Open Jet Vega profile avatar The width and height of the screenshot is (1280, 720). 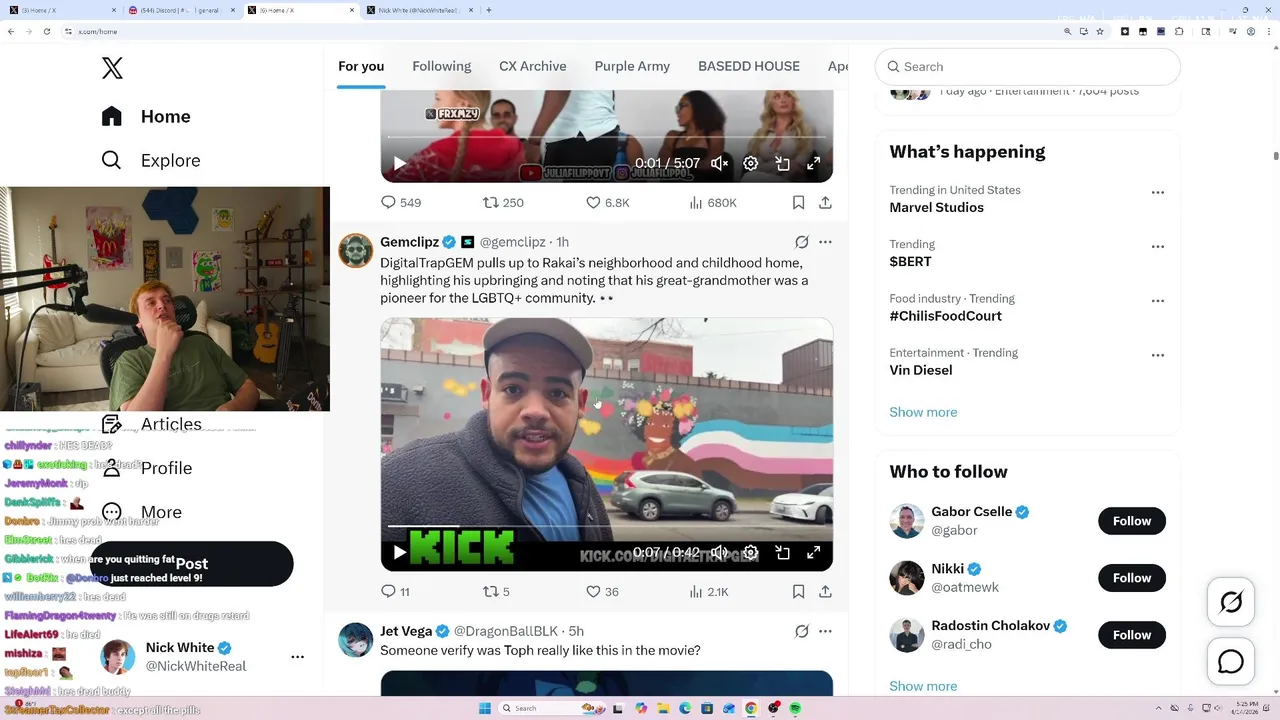click(x=355, y=640)
